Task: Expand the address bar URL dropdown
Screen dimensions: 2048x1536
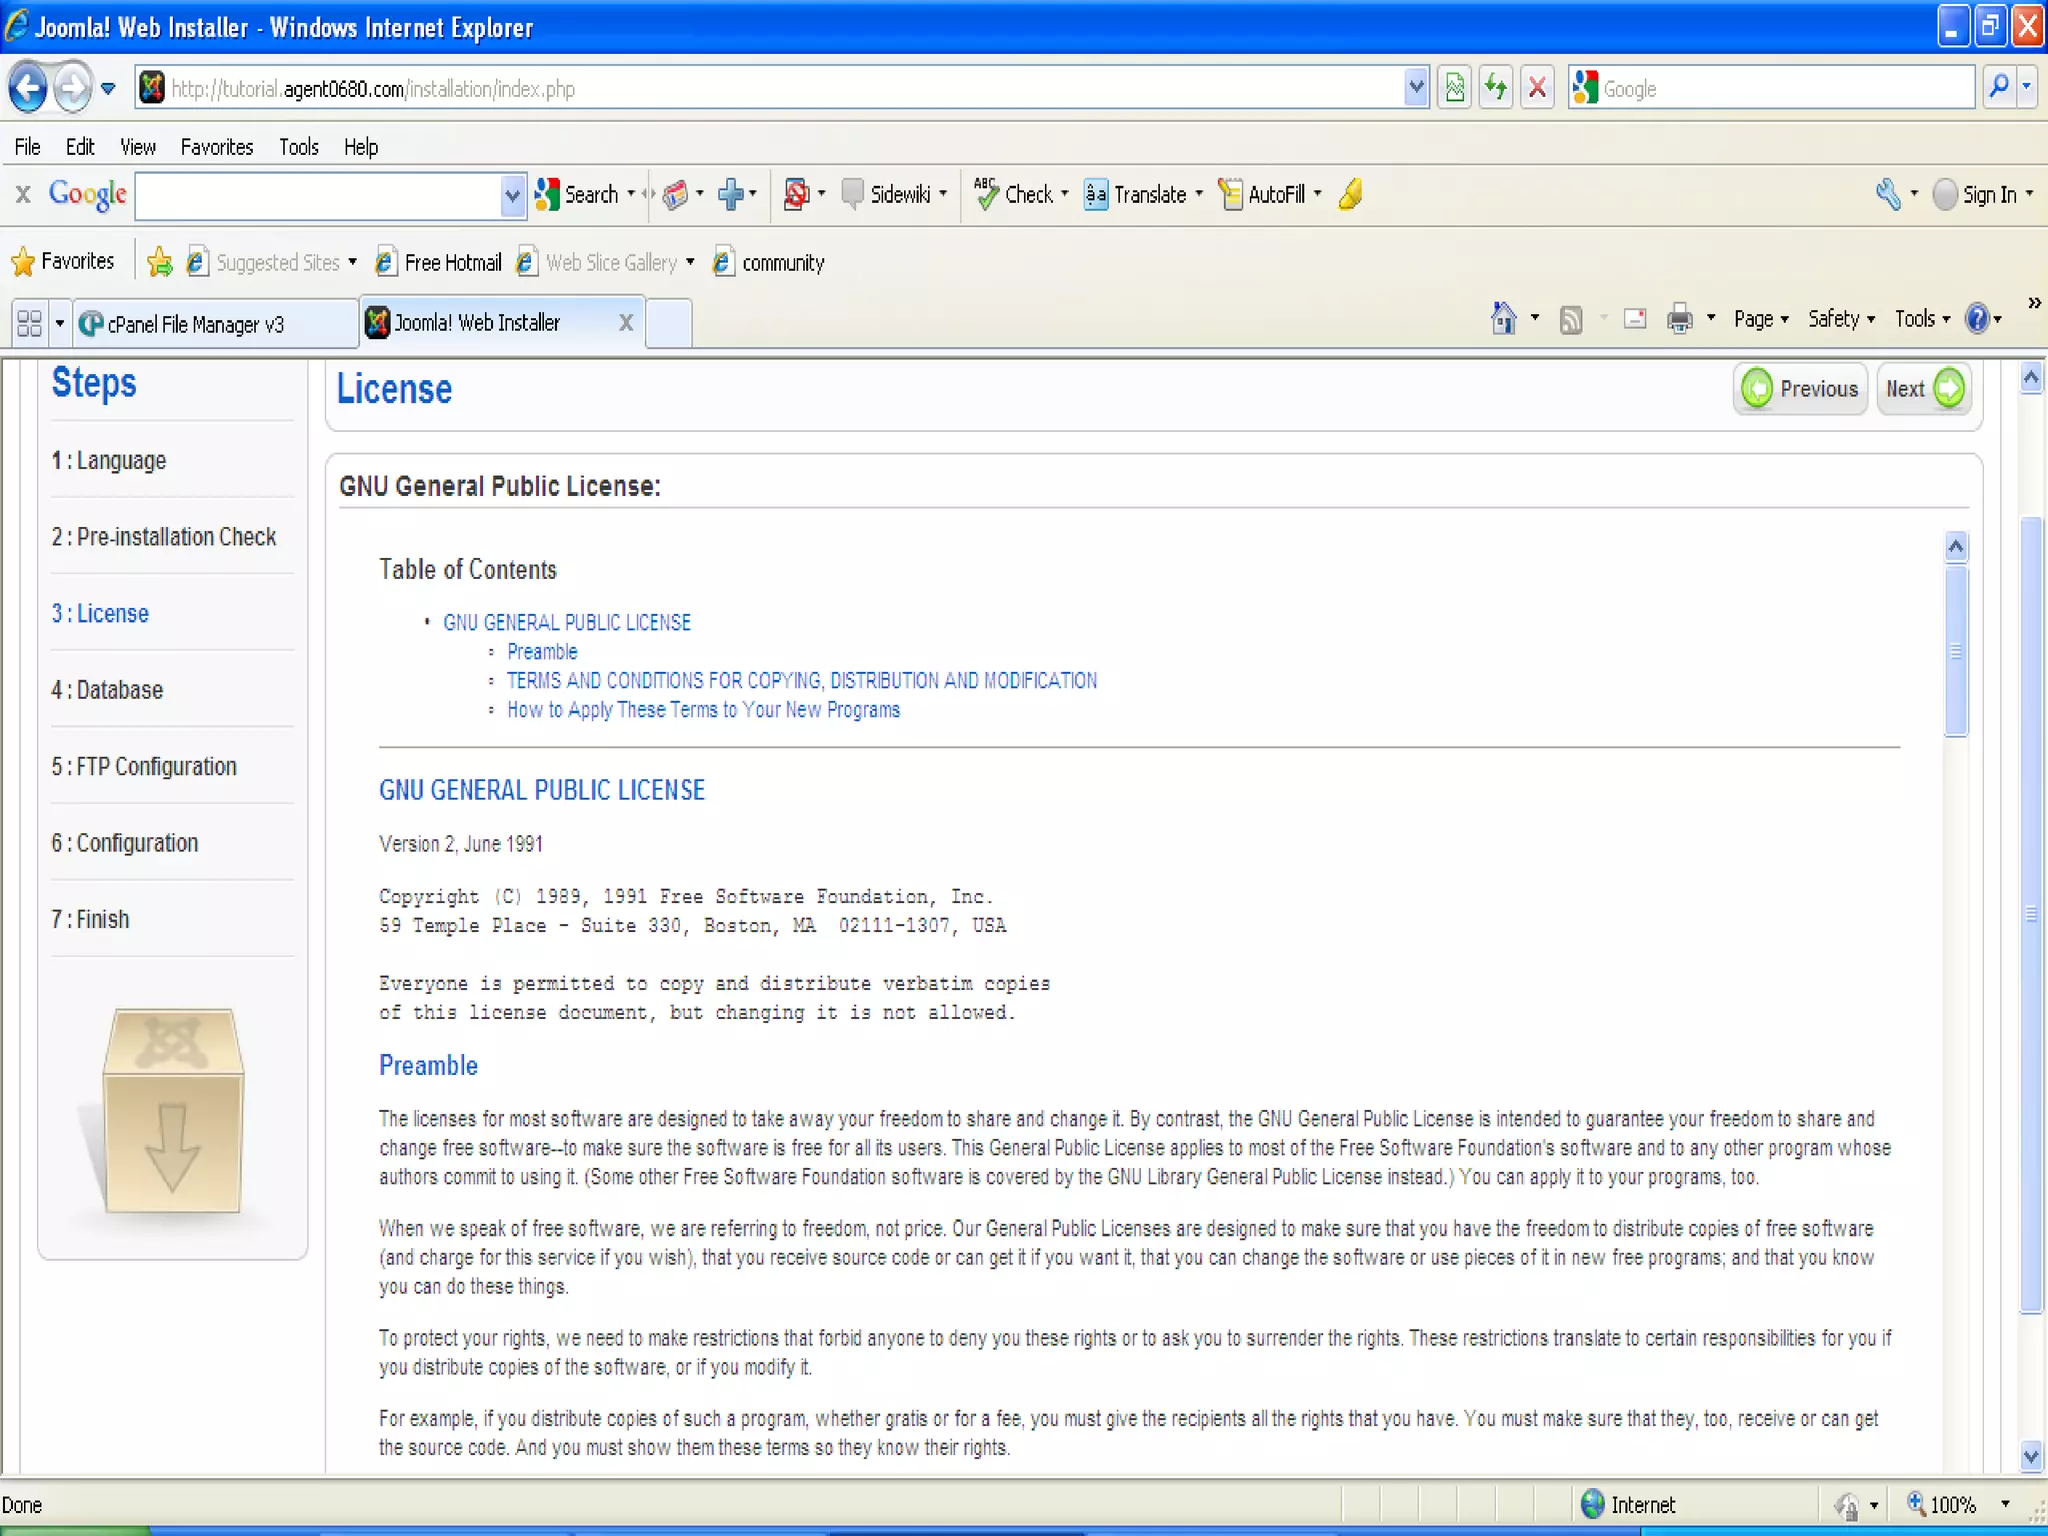Action: 1415,88
